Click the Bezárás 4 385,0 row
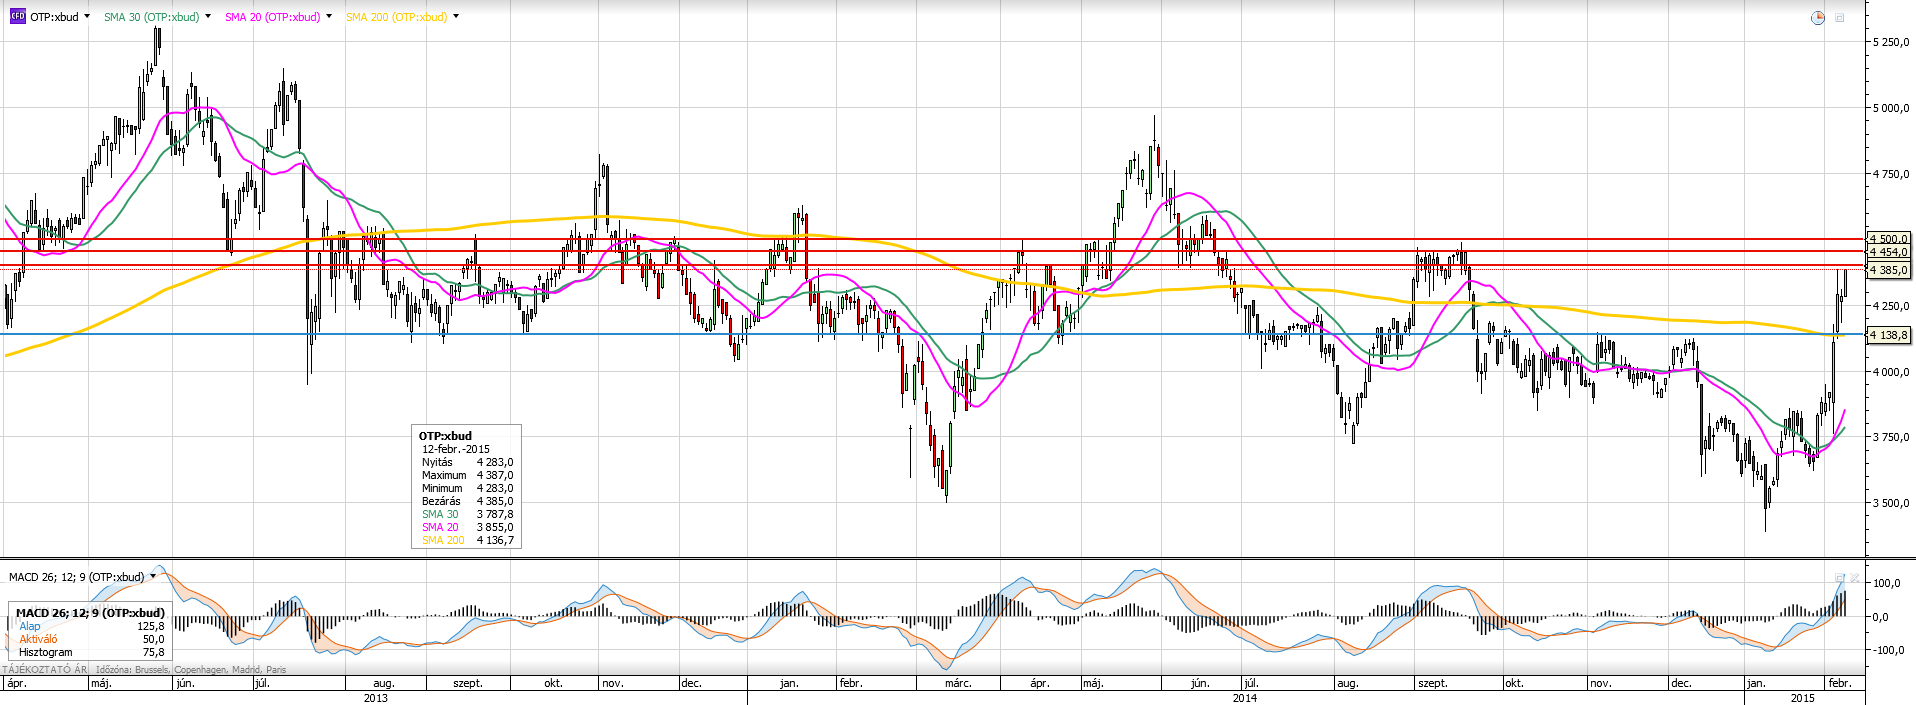Viewport: 1916px width, 705px height. pyautogui.click(x=467, y=501)
